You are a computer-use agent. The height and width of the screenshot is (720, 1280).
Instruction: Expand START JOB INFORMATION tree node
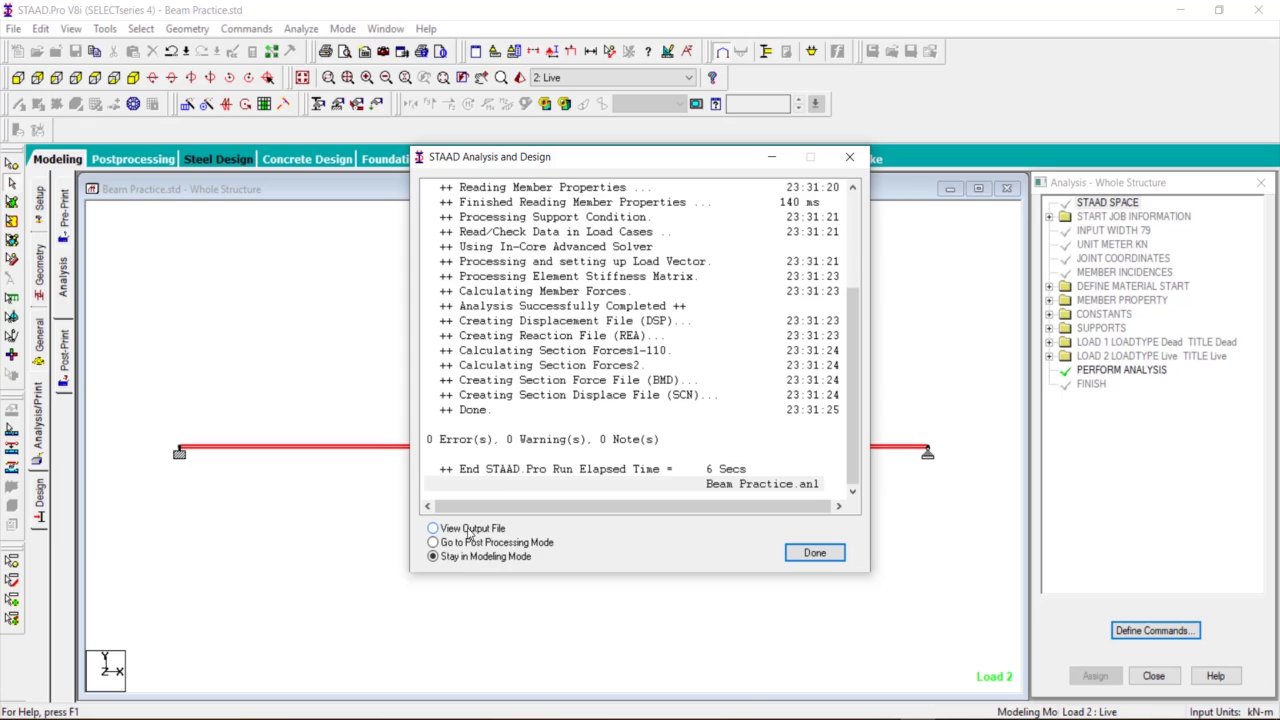(x=1050, y=216)
